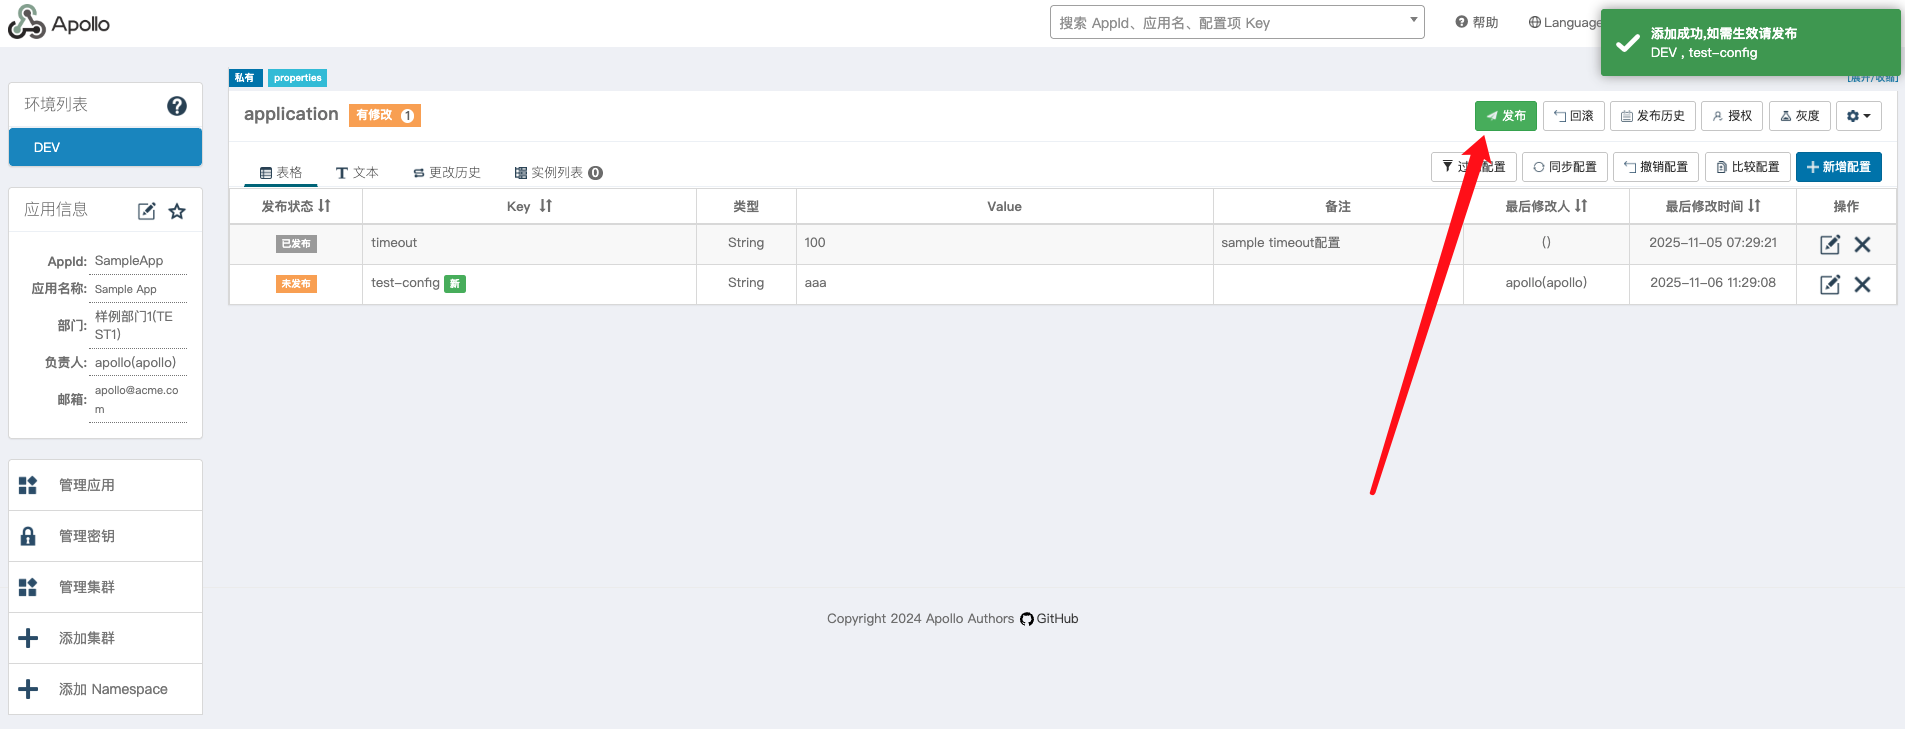Screen dimensions: 1905x729
Task: Click the green publish button
Action: (1506, 116)
